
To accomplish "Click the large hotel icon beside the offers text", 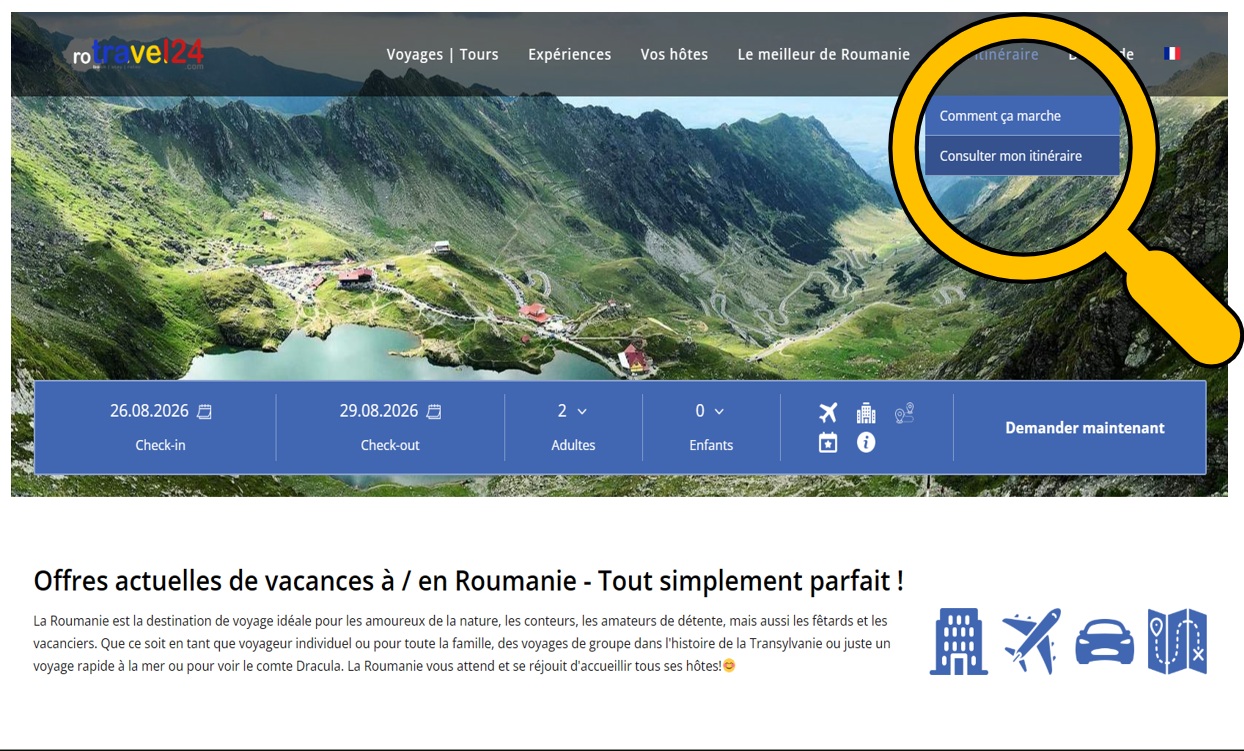I will (x=958, y=641).
